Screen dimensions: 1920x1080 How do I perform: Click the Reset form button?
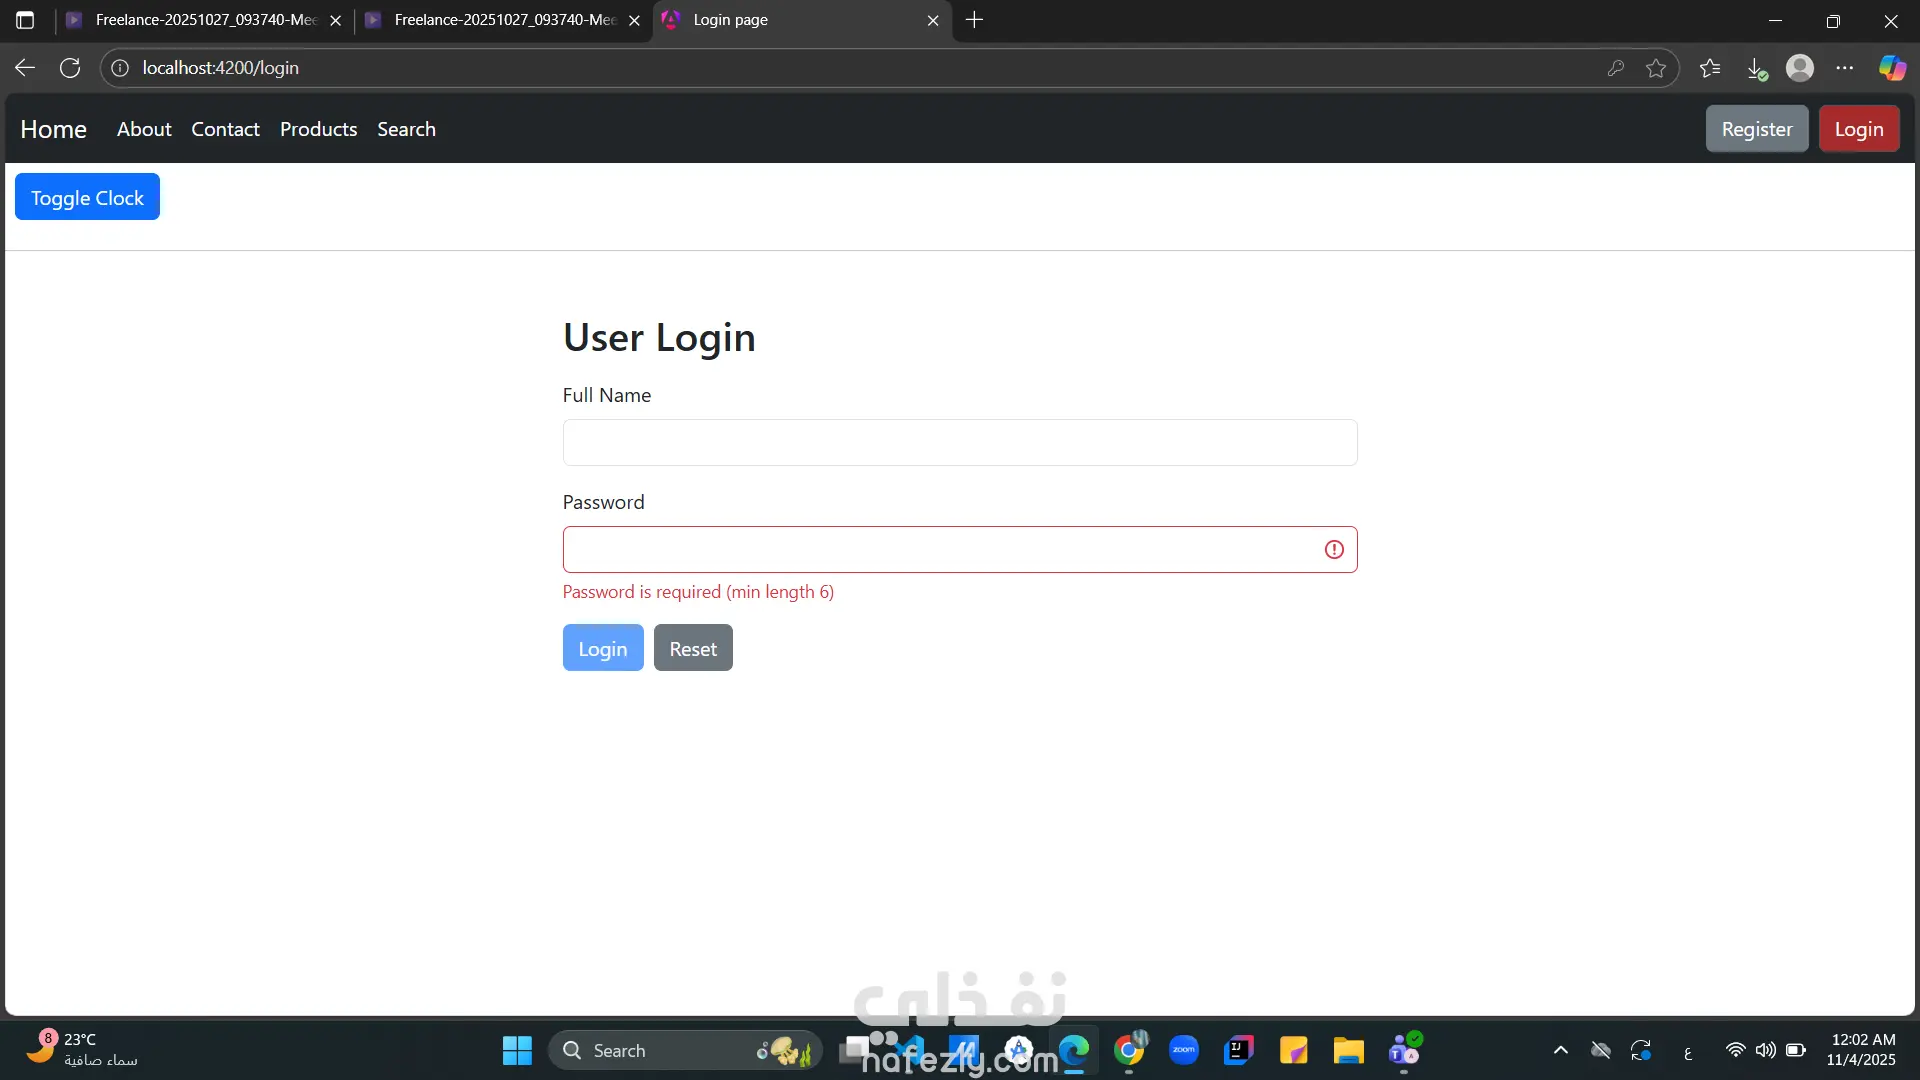[x=692, y=648]
